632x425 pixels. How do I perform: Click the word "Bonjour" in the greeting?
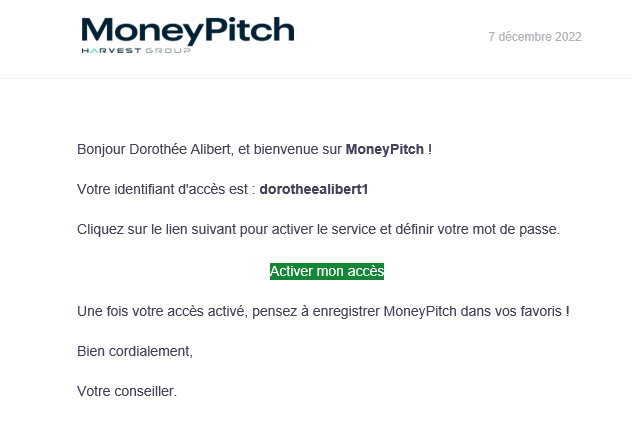pyautogui.click(x=101, y=150)
